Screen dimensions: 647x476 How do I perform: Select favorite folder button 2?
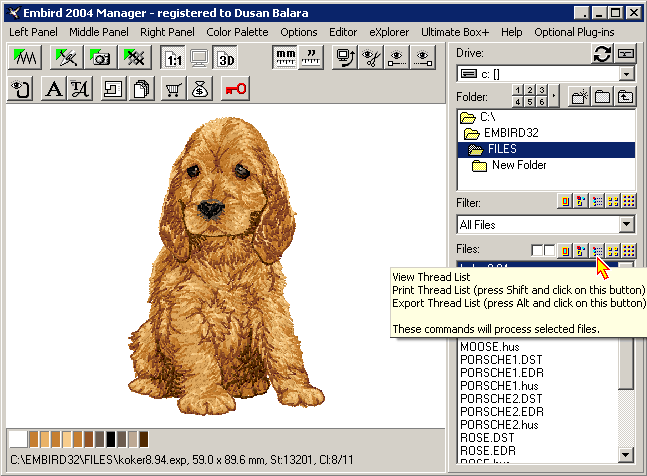tap(530, 90)
